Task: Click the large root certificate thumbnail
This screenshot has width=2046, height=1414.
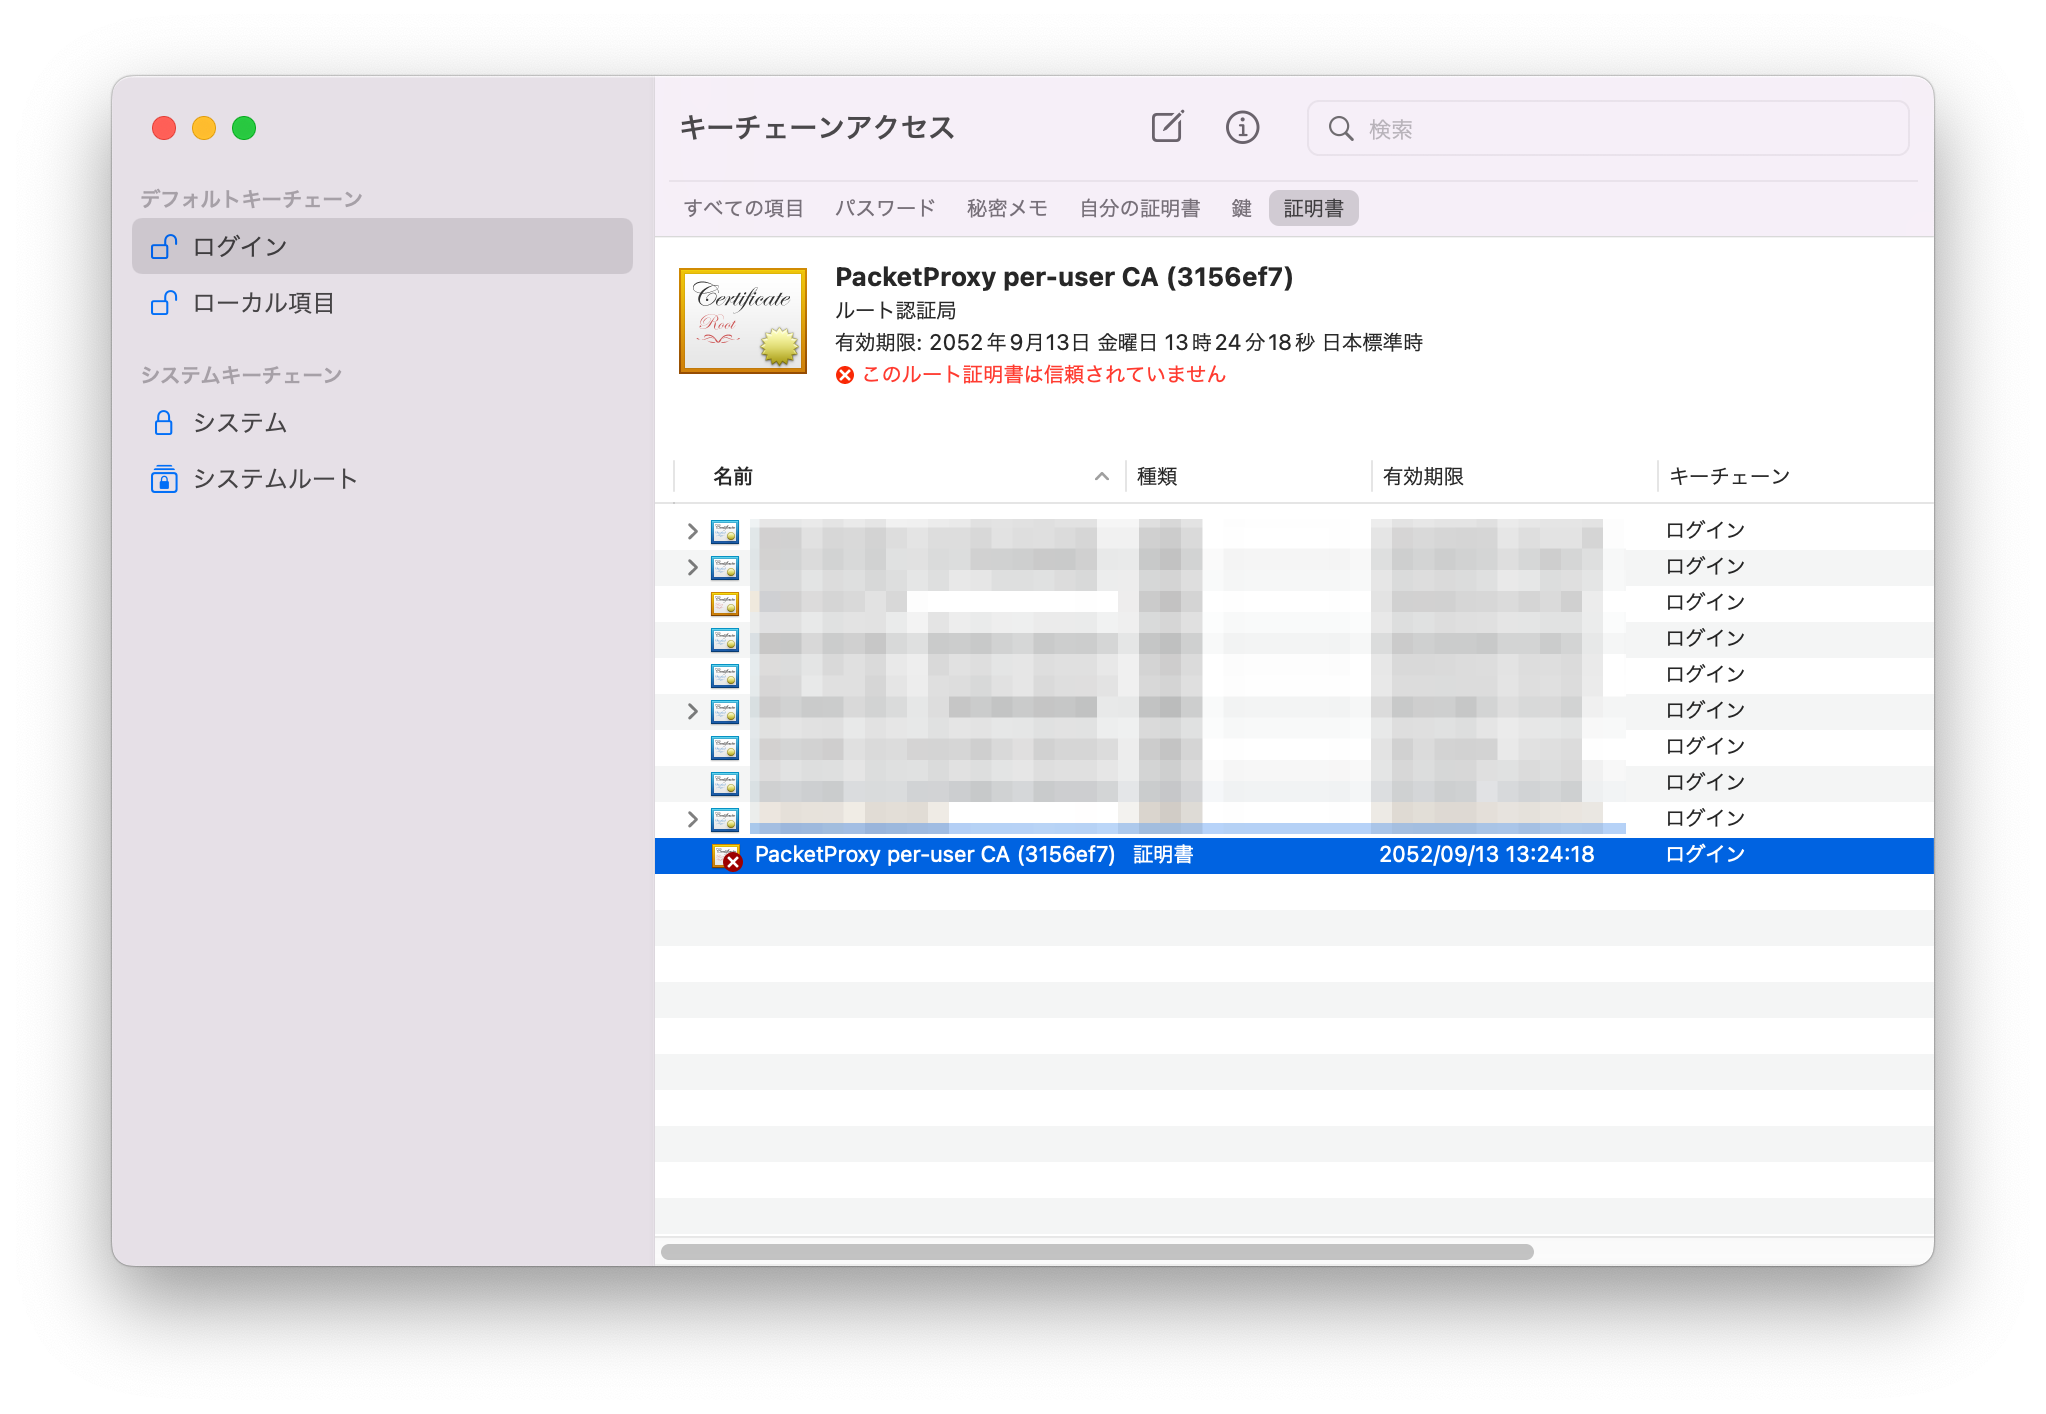Action: click(743, 321)
